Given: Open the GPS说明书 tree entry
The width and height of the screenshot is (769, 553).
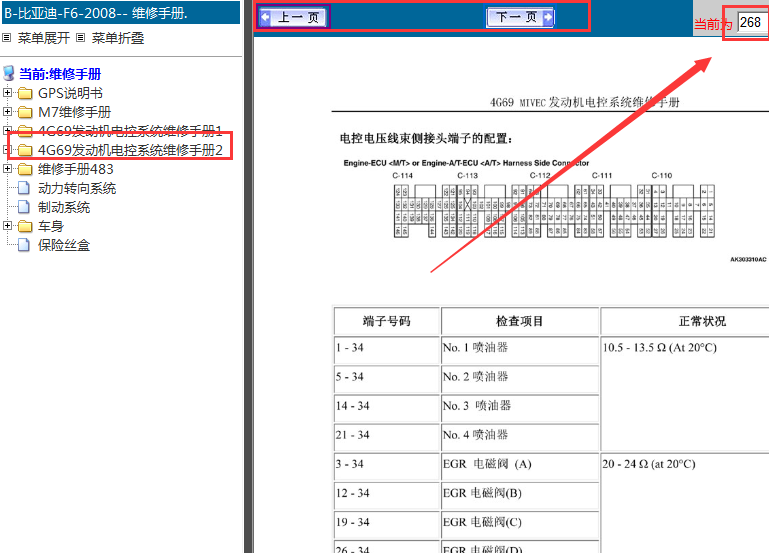Looking at the screenshot, I should pos(70,93).
